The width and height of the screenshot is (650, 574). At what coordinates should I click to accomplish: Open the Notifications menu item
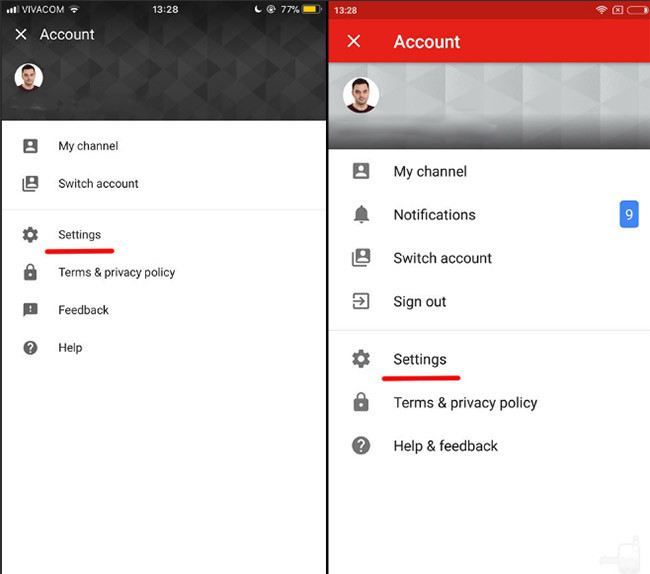pyautogui.click(x=434, y=215)
